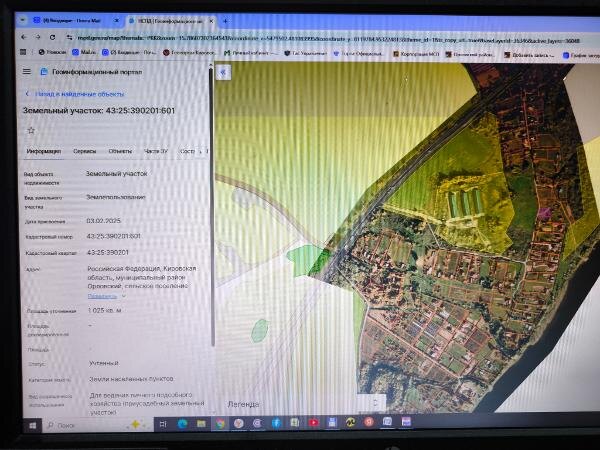Open the purple taskbar icon at far right
600x450 pixels.
coord(406,421)
